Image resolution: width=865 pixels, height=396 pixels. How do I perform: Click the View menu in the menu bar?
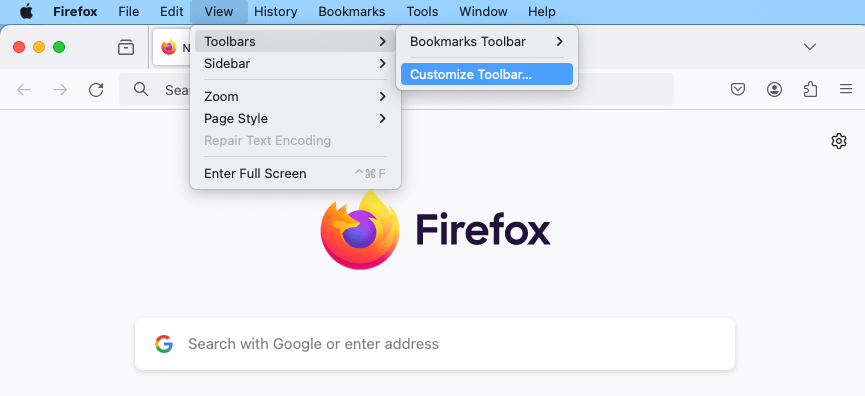218,12
